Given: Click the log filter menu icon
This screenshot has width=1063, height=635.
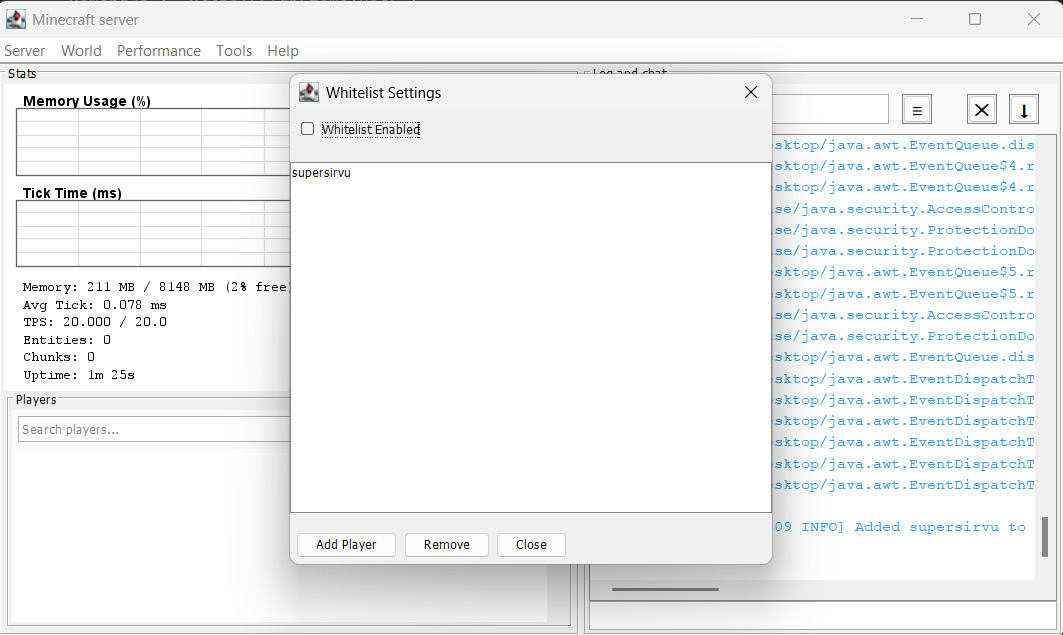Looking at the screenshot, I should point(917,110).
